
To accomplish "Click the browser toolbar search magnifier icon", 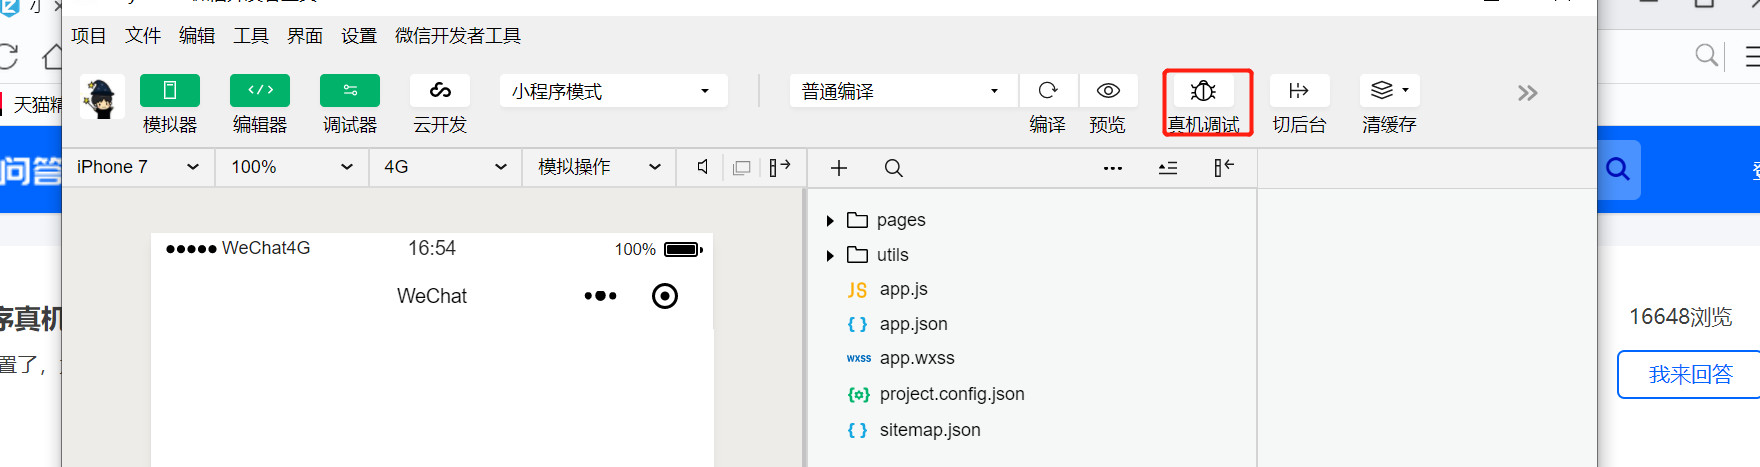I will (1706, 55).
